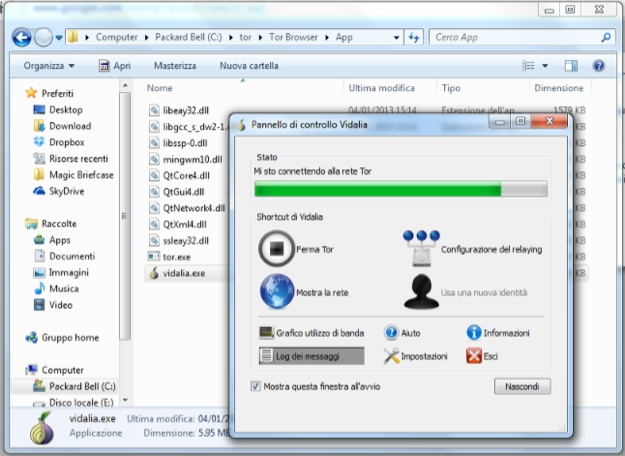Image resolution: width=625 pixels, height=456 pixels.
Task: Click the Tor connection progress bar
Action: pos(400,189)
